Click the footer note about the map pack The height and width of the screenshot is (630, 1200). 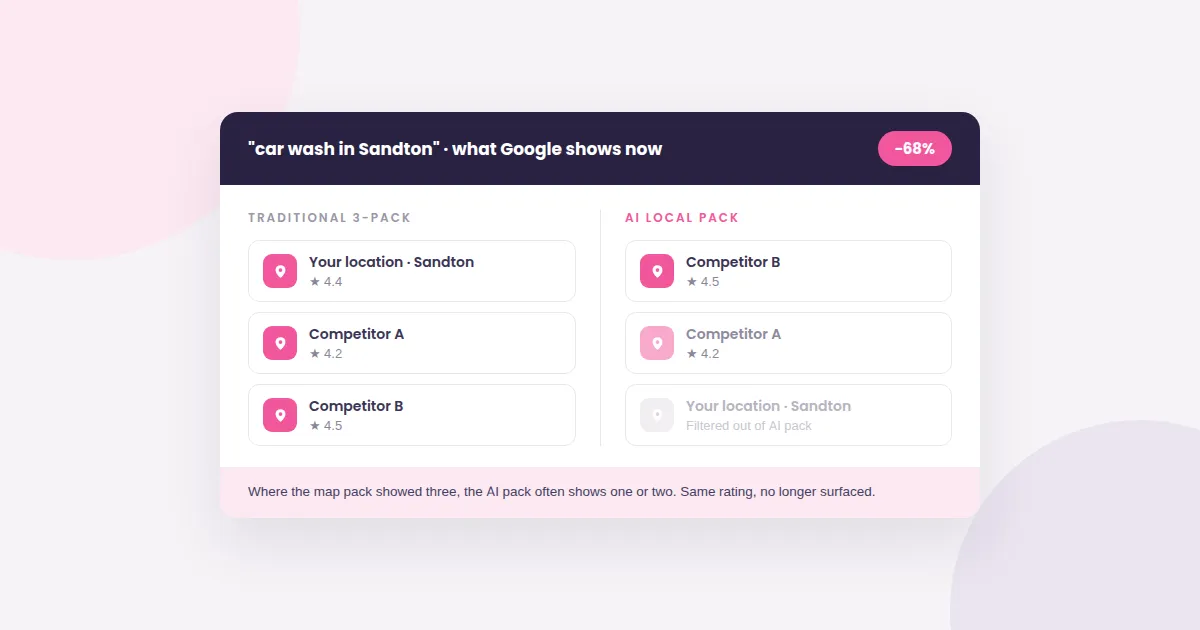[562, 492]
